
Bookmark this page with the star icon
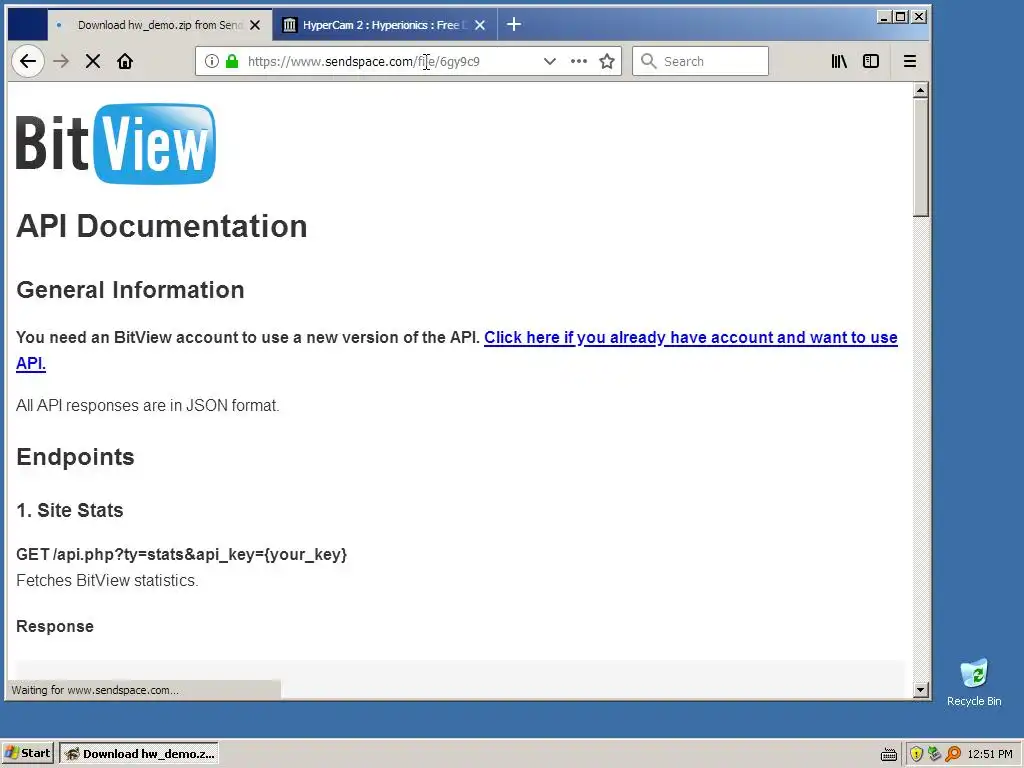click(607, 61)
